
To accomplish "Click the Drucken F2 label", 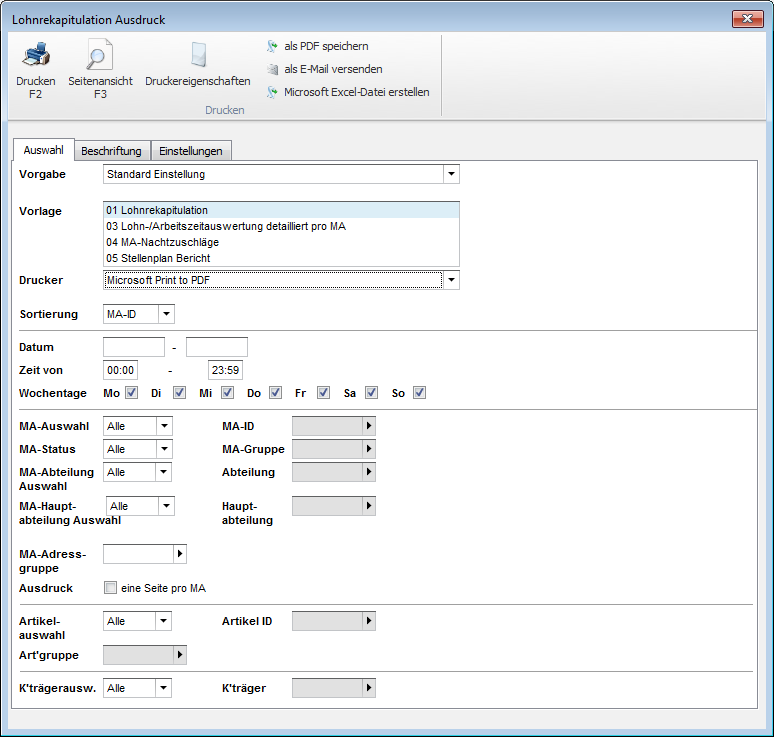I will [36, 87].
